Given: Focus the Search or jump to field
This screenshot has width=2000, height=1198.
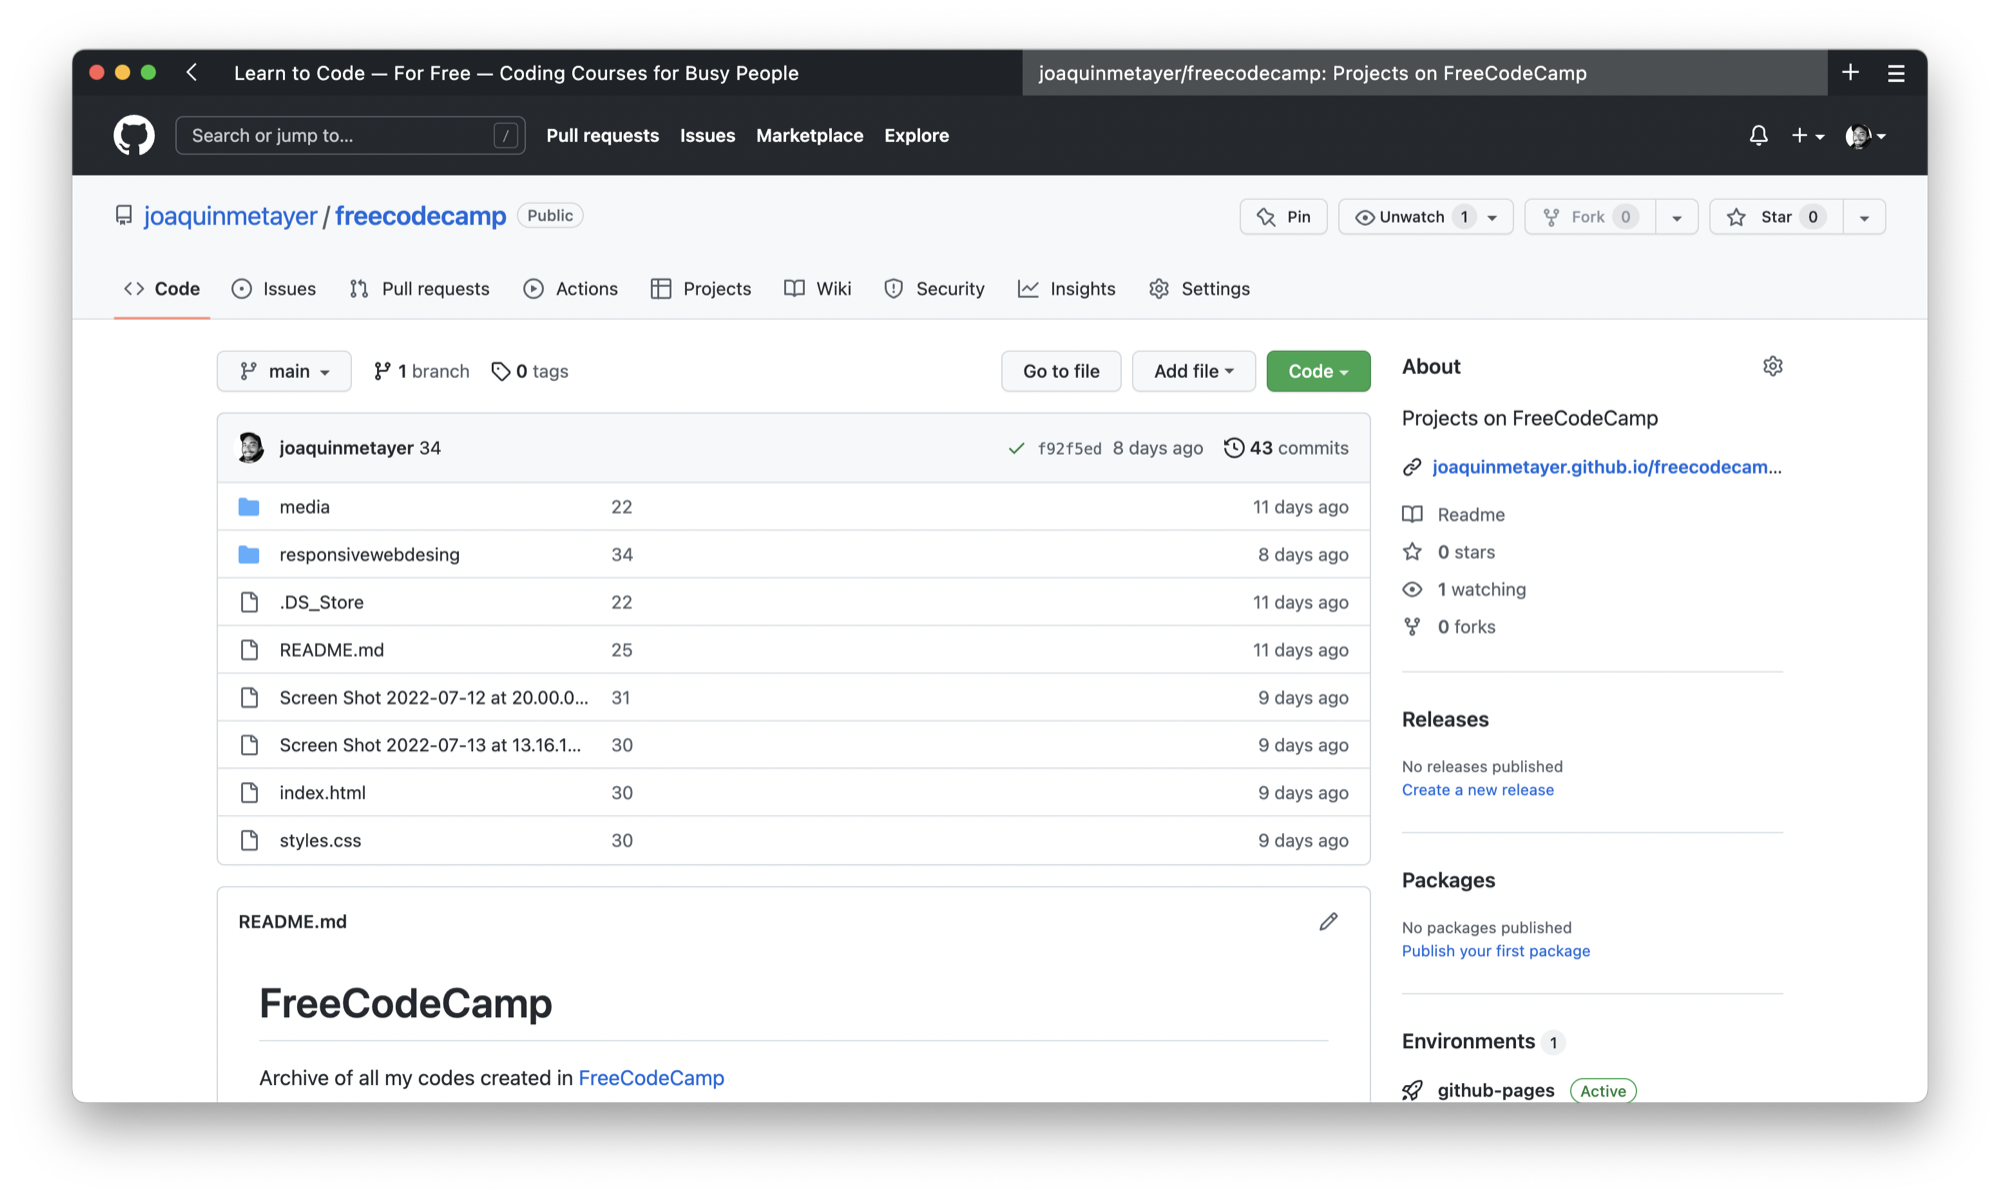Looking at the screenshot, I should click(340, 135).
